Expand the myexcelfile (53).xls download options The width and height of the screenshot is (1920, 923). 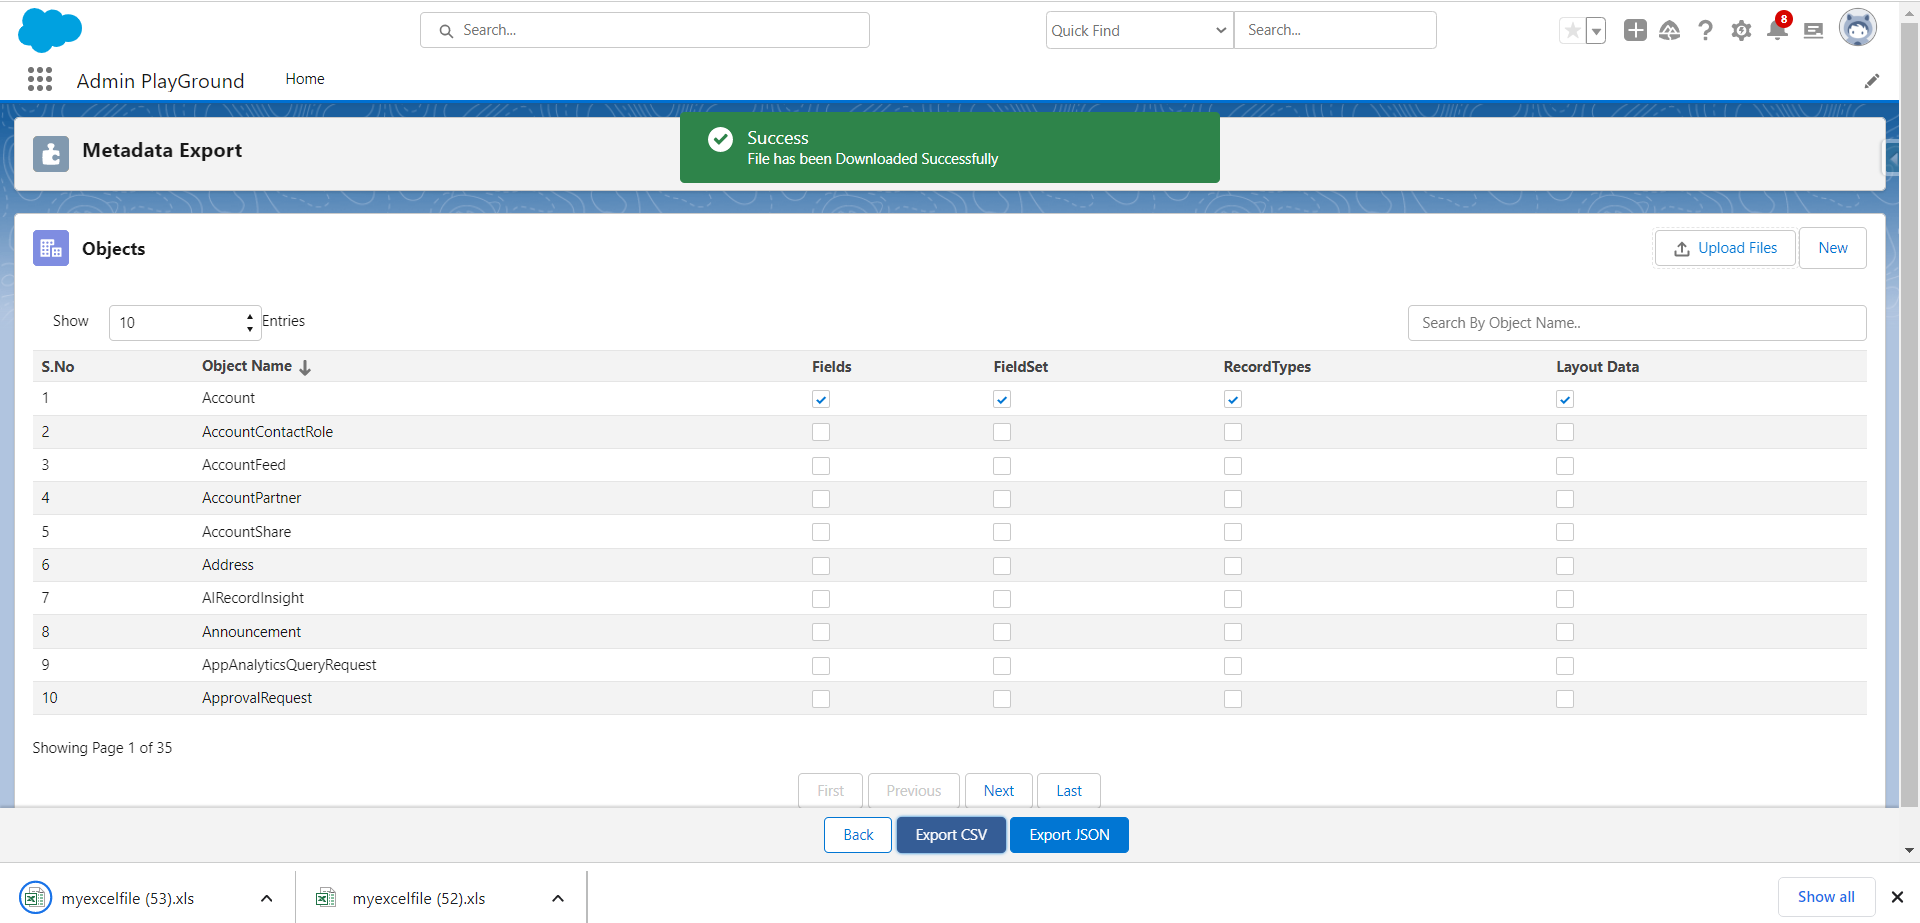(x=266, y=898)
